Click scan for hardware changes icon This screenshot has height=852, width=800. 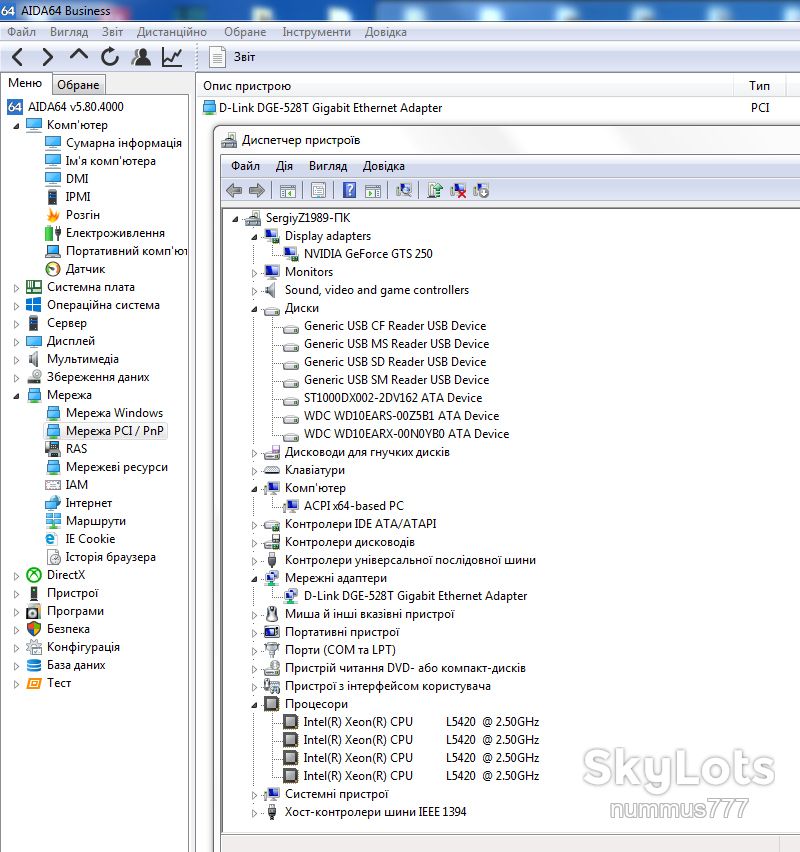pyautogui.click(x=403, y=190)
